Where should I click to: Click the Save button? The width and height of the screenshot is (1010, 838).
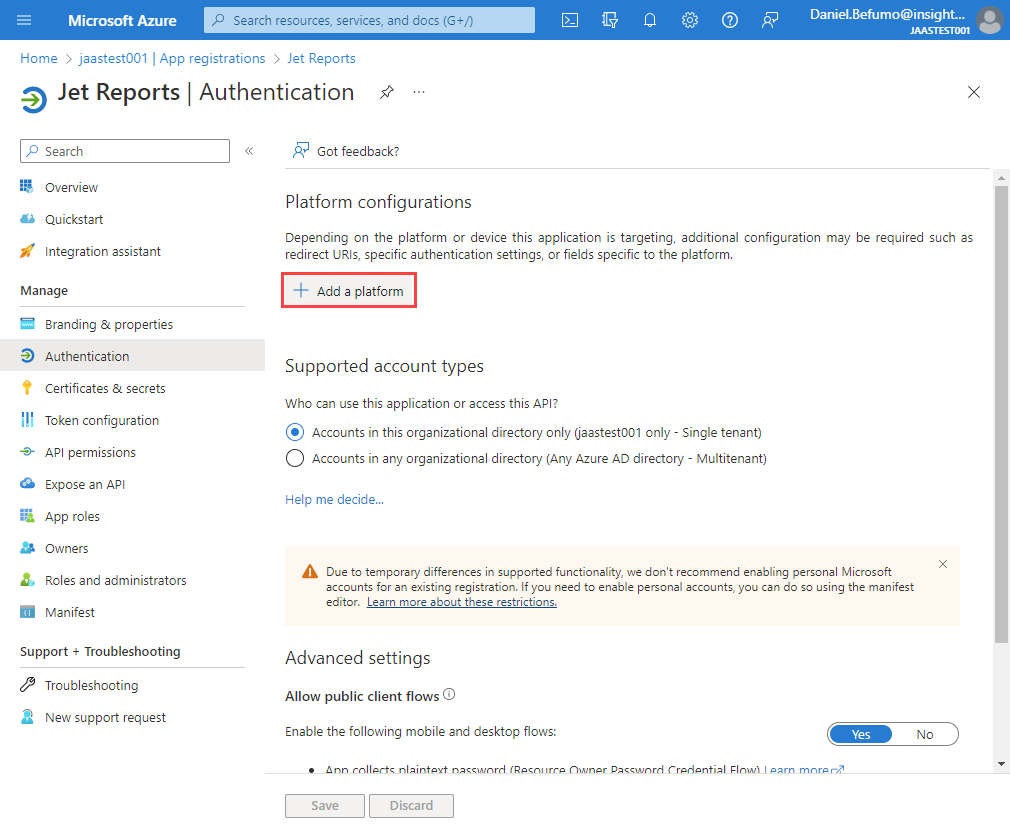pos(325,805)
